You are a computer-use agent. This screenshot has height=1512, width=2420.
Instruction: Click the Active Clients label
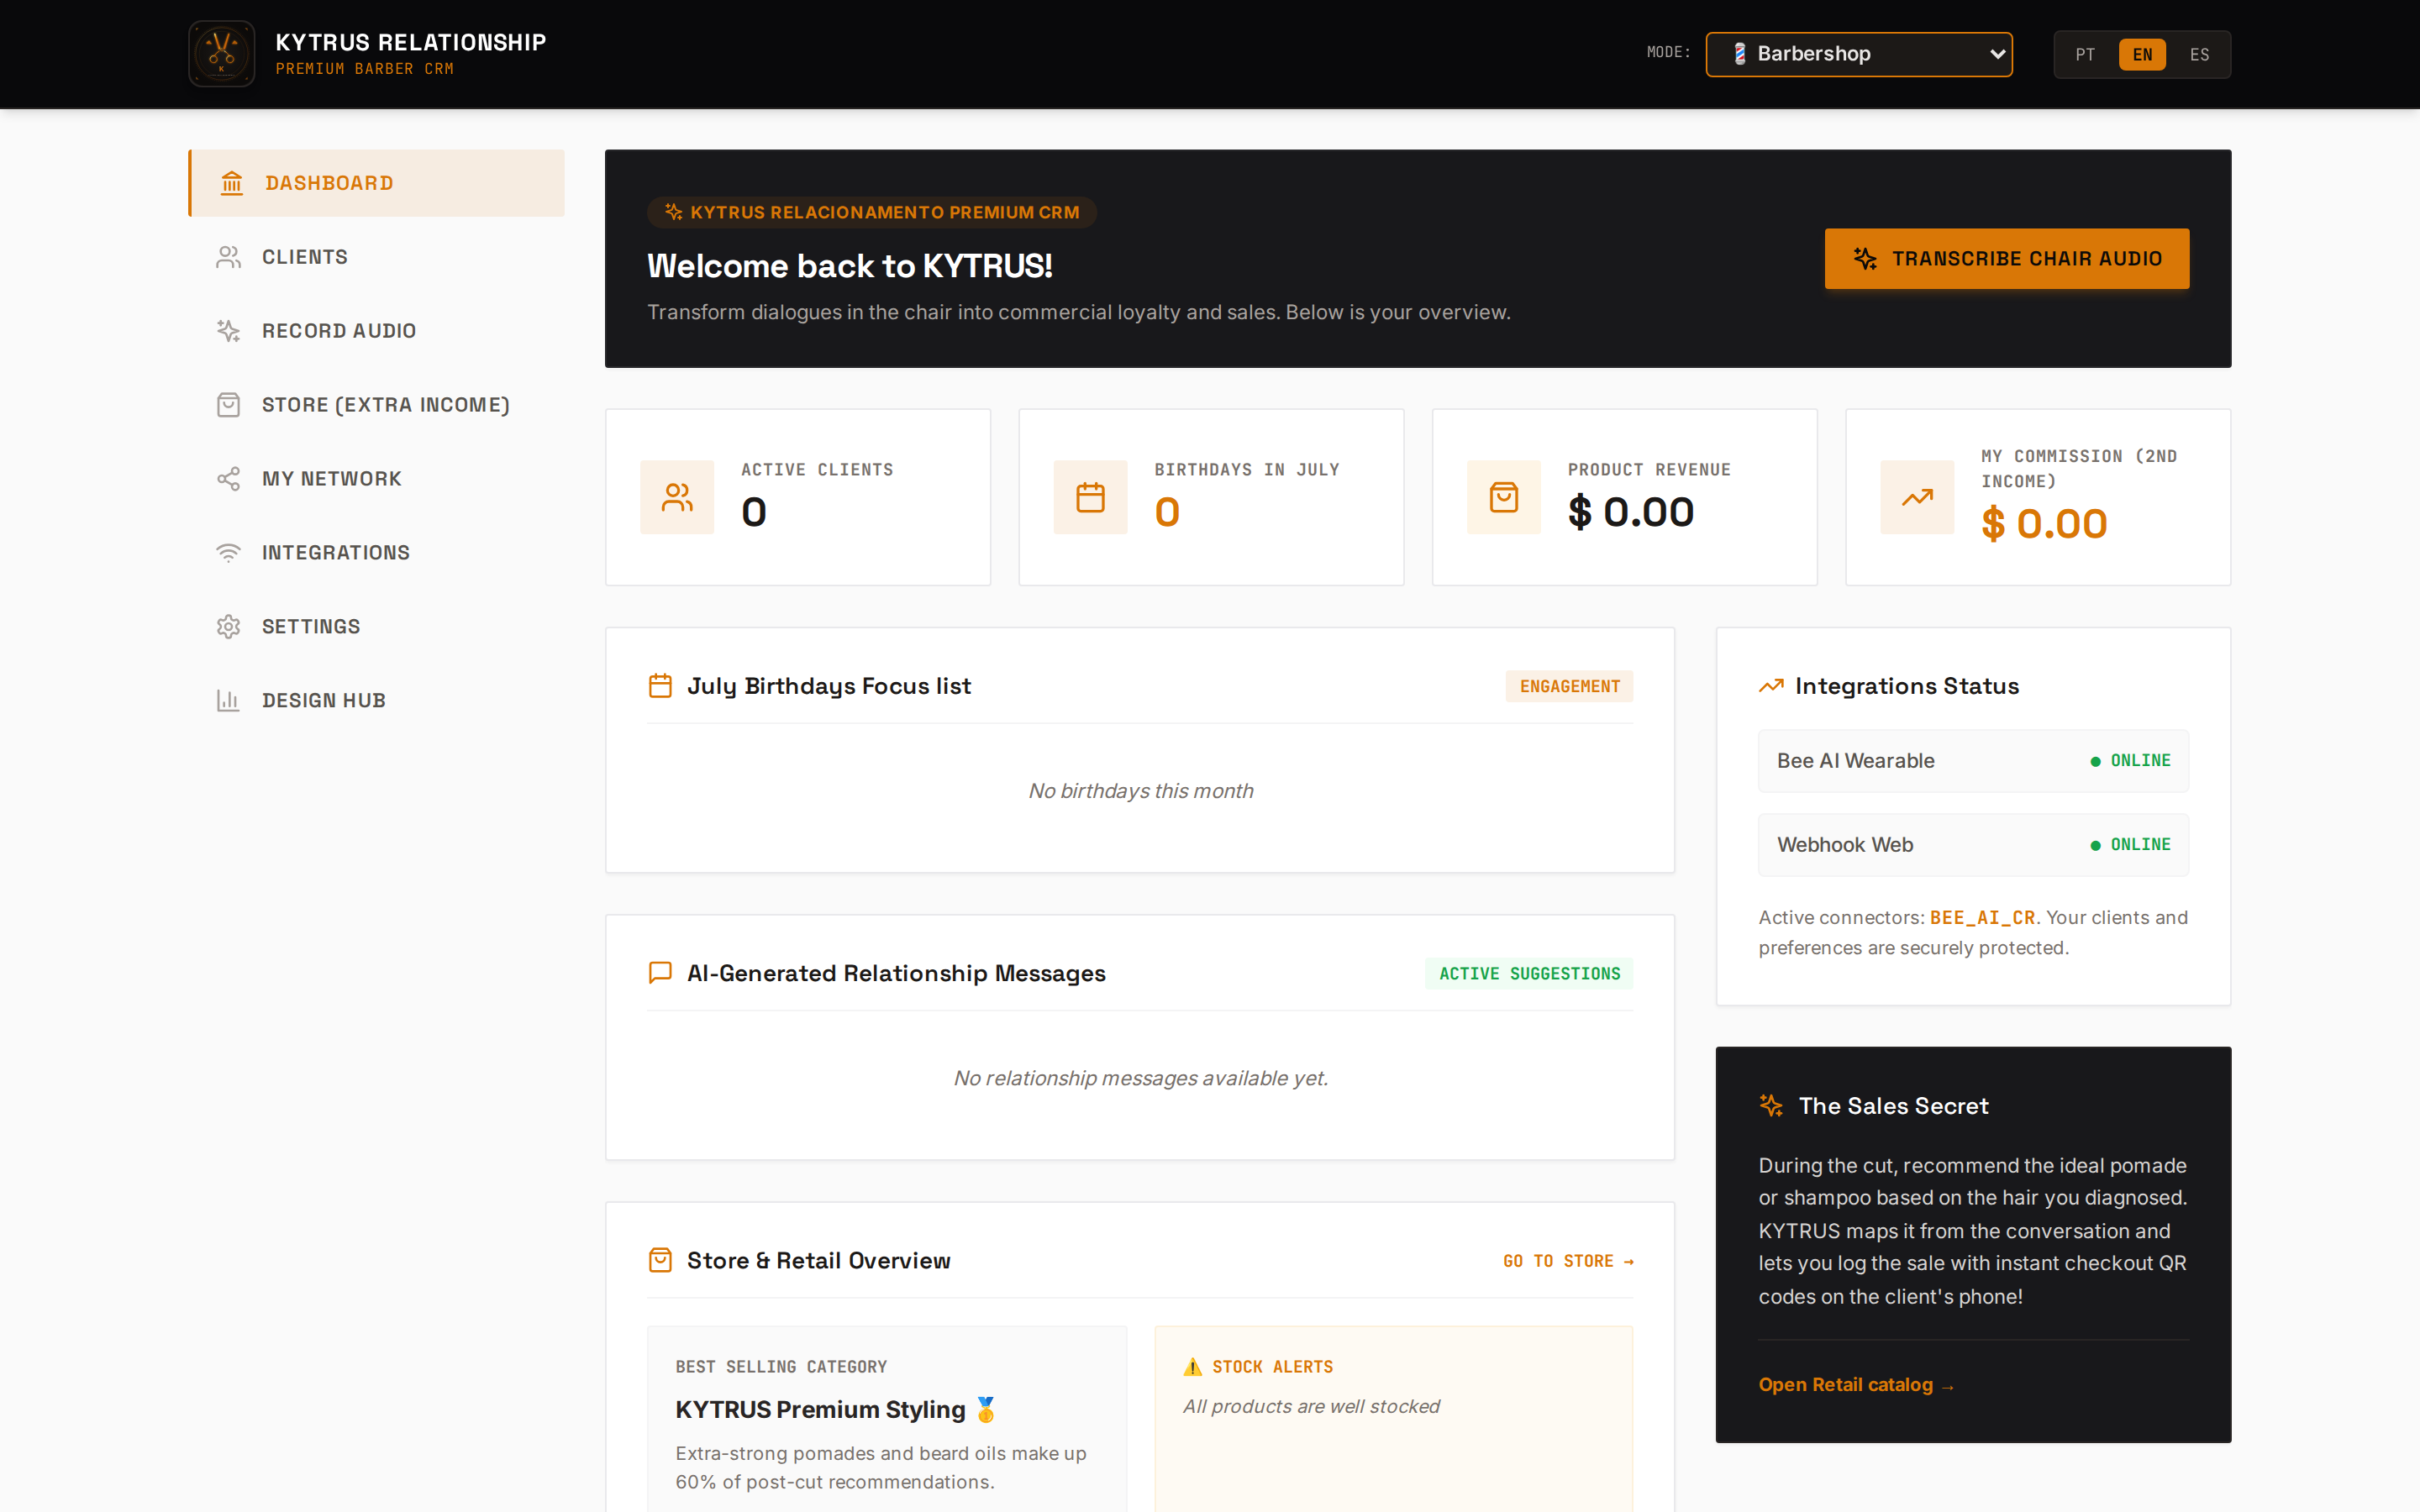pos(817,470)
